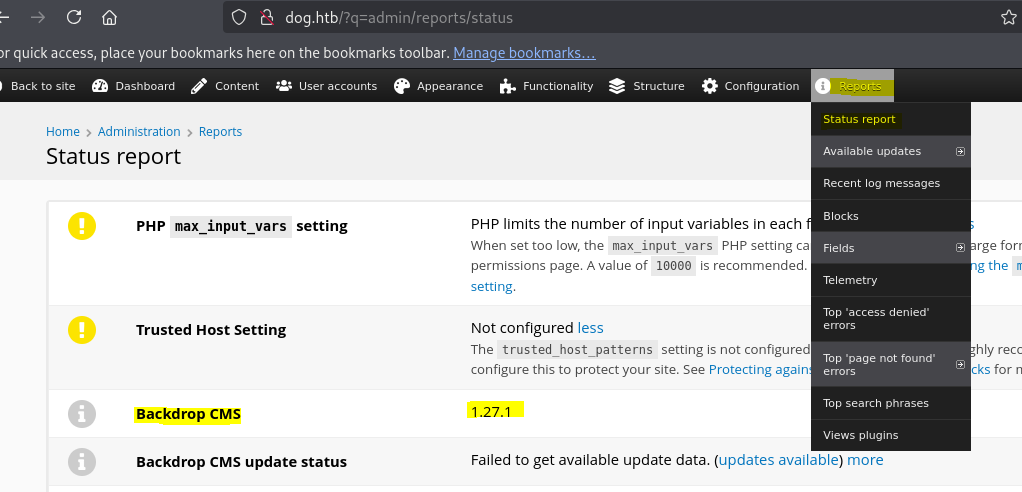The height and width of the screenshot is (492, 1022).
Task: Expand Top 'page not found' errors submenu arrow
Action: [960, 364]
